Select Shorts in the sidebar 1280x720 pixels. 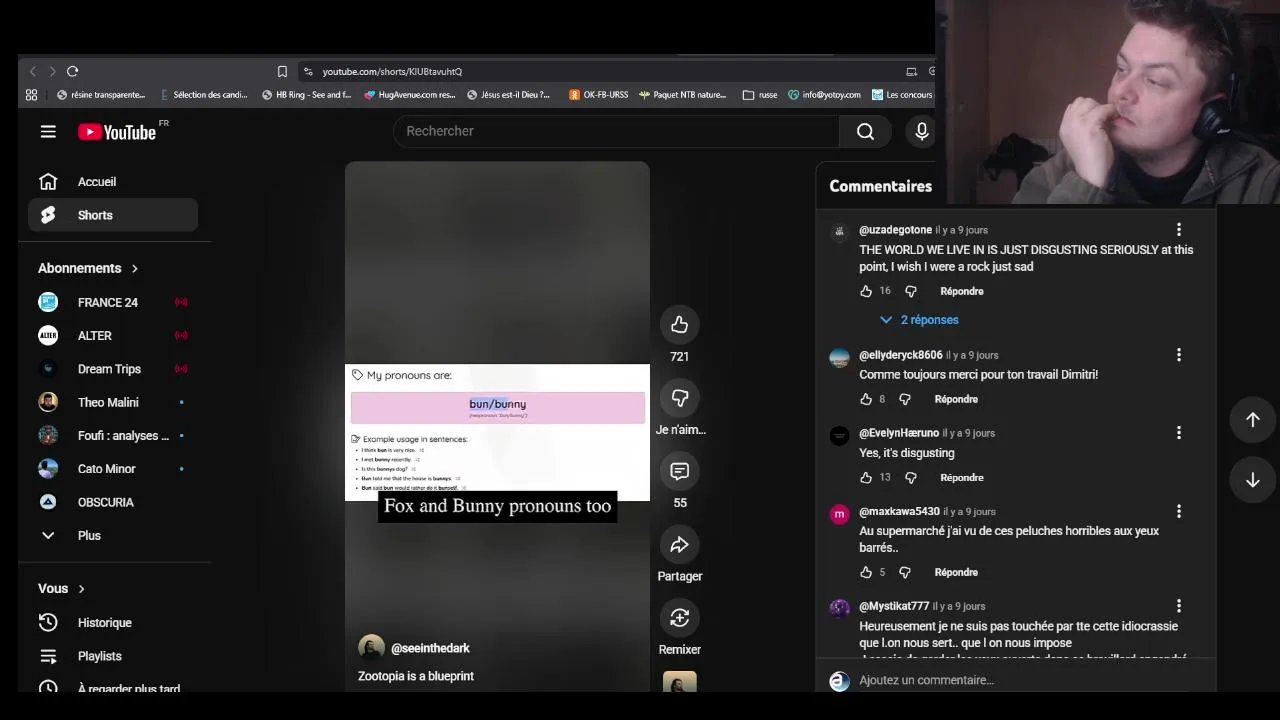point(113,215)
